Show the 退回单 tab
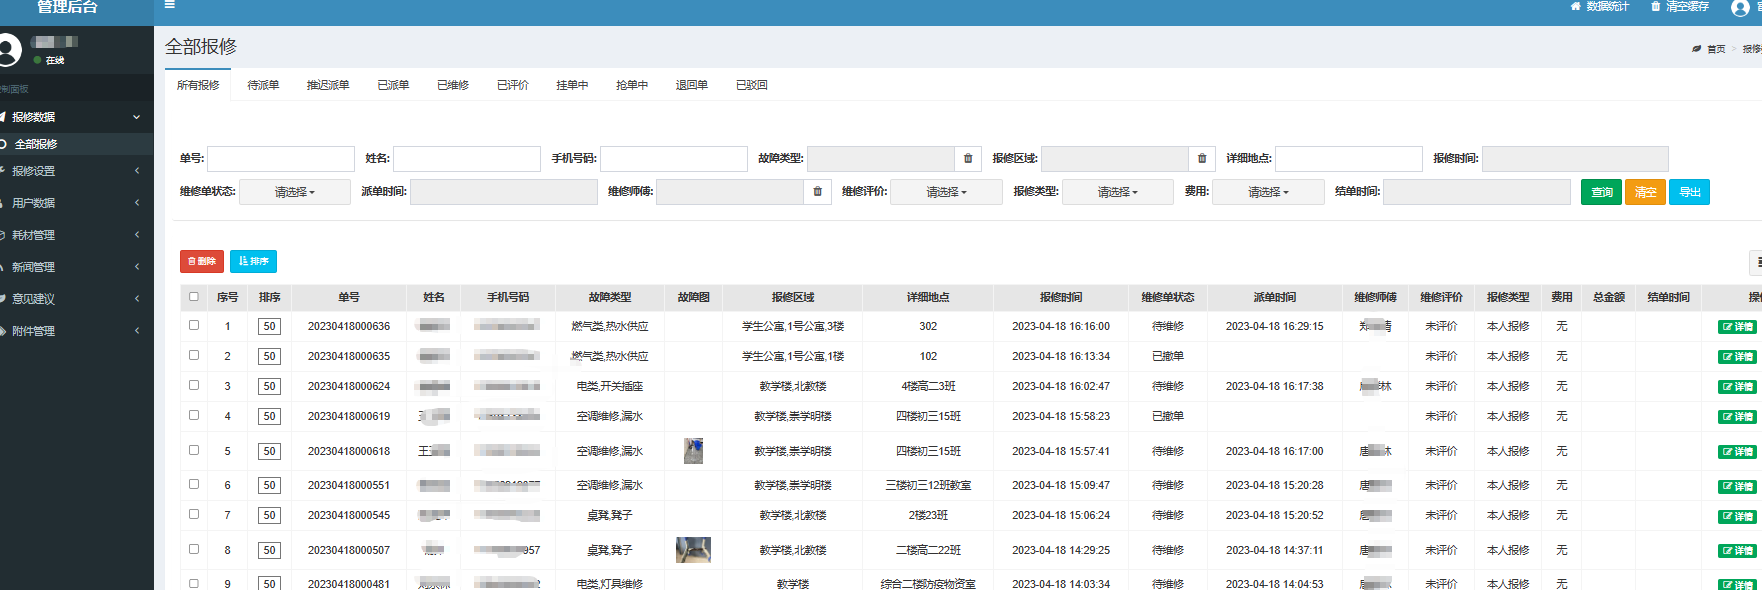 [692, 85]
